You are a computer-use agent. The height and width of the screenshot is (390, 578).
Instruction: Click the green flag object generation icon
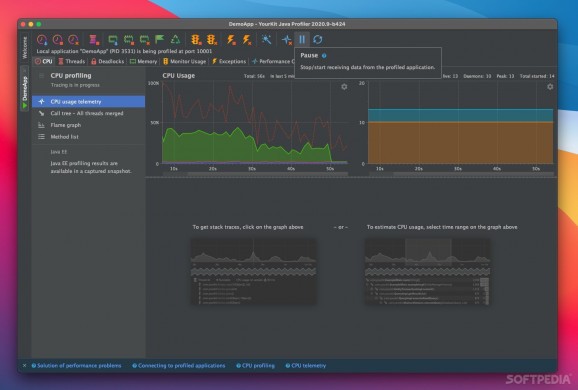tap(160, 39)
